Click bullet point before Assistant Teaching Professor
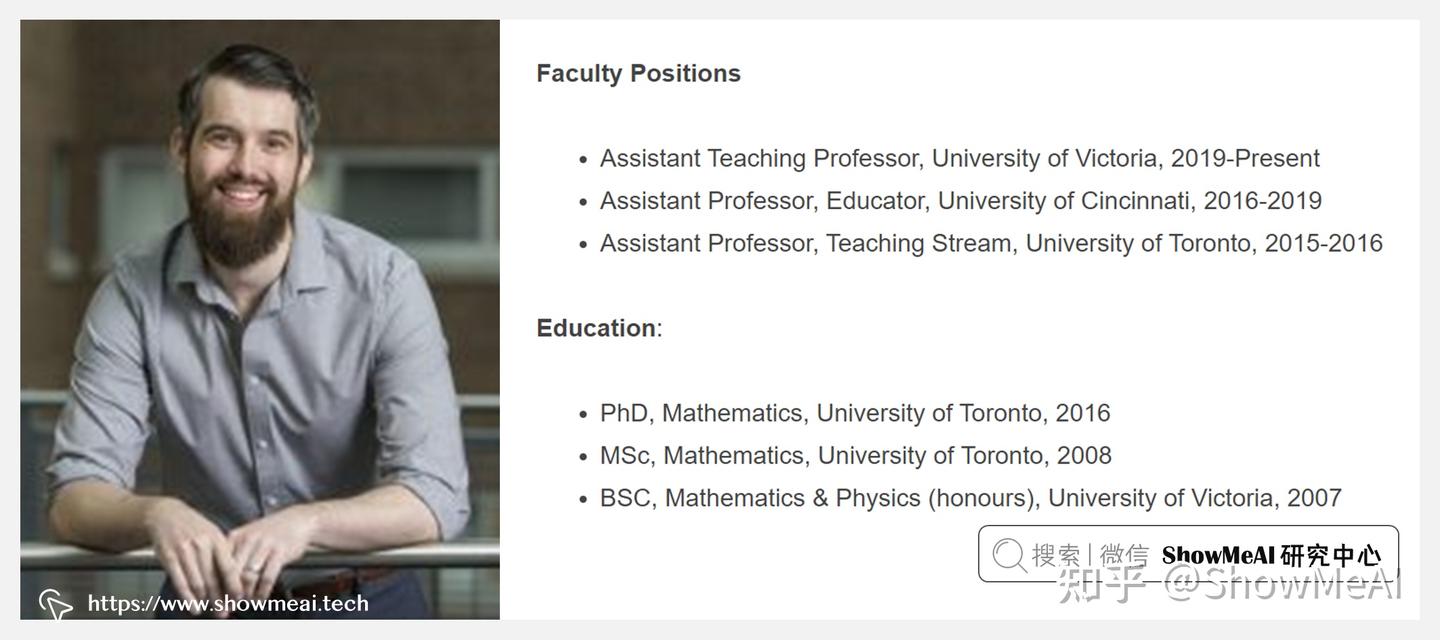The height and width of the screenshot is (640, 1440). 583,160
